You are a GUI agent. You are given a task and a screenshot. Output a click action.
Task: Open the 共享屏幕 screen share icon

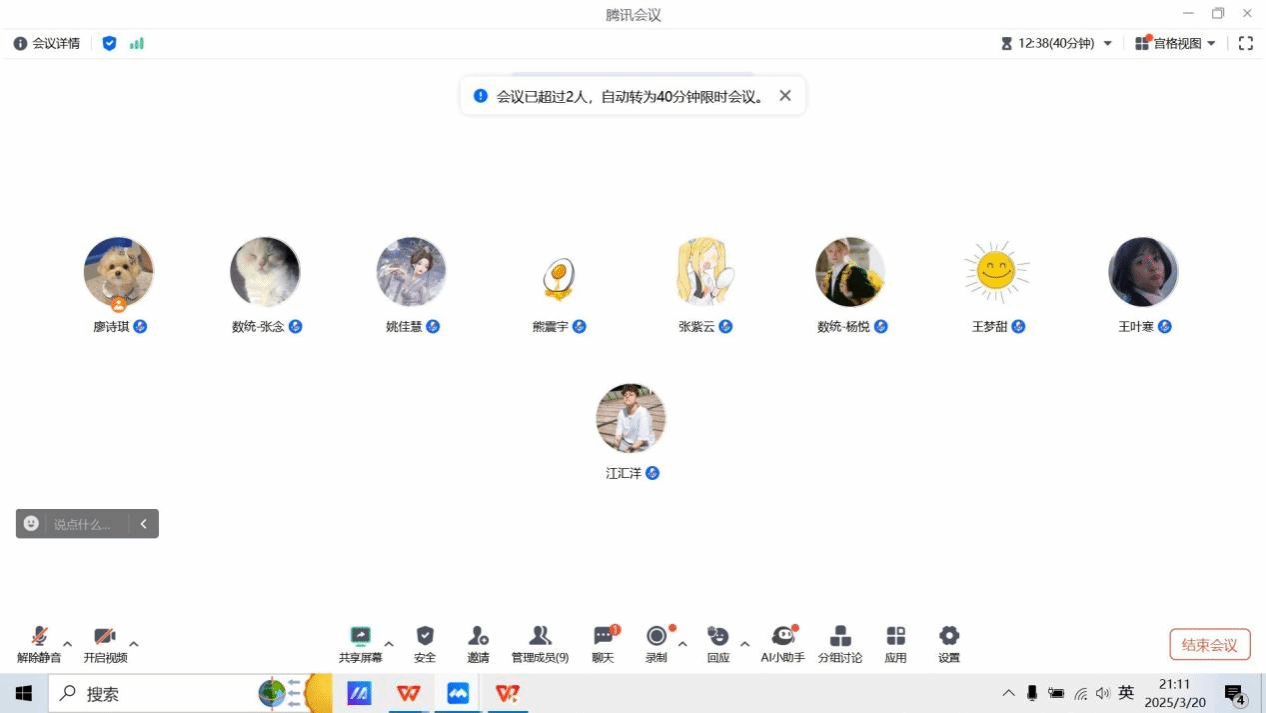pos(360,637)
